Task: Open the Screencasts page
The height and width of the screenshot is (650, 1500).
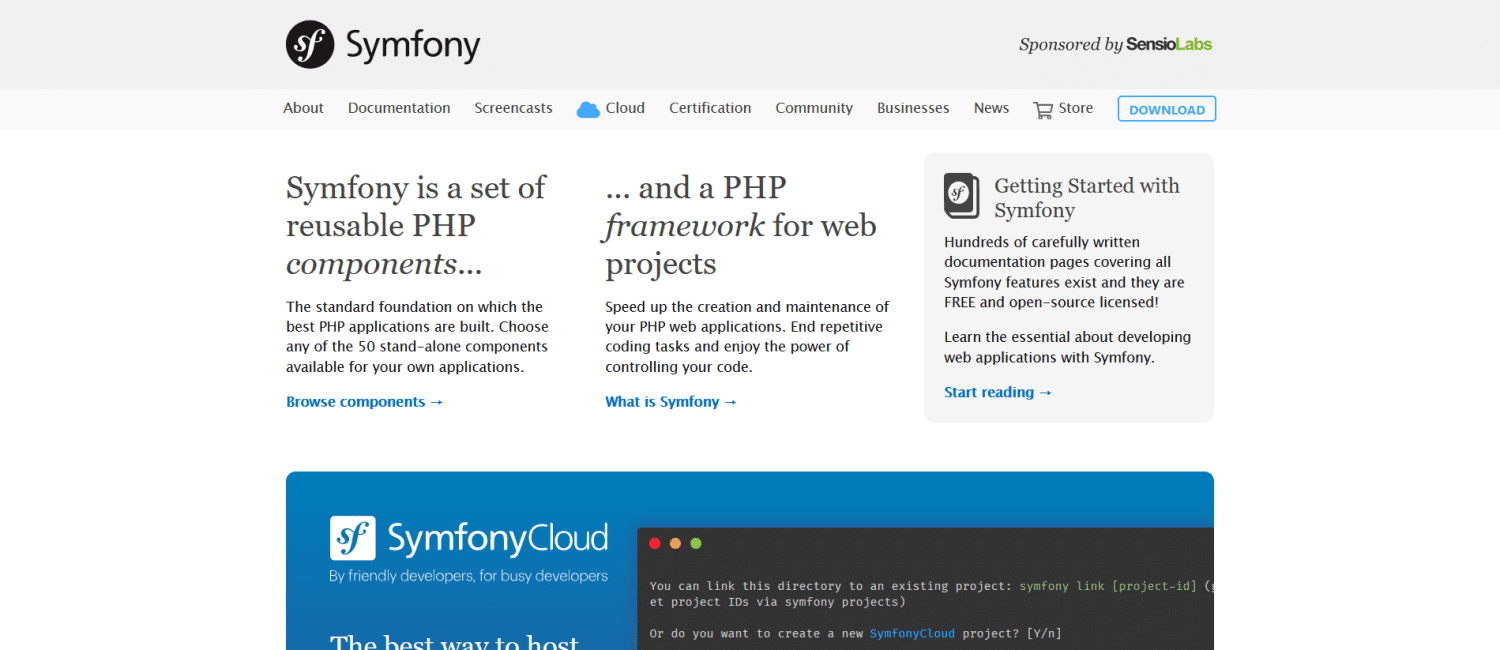Action: coord(513,108)
